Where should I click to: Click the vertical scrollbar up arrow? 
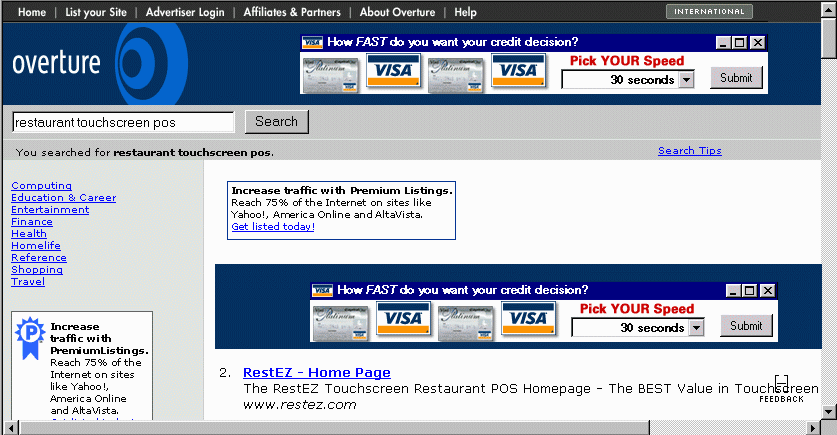tap(829, 10)
